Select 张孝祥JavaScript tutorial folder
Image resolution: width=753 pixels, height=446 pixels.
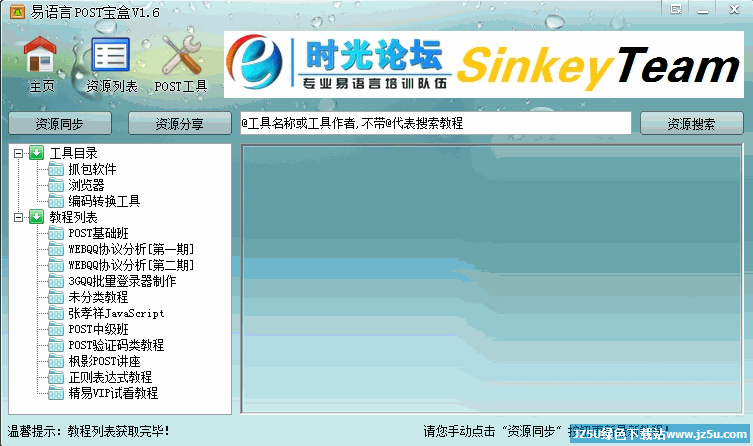(116, 313)
